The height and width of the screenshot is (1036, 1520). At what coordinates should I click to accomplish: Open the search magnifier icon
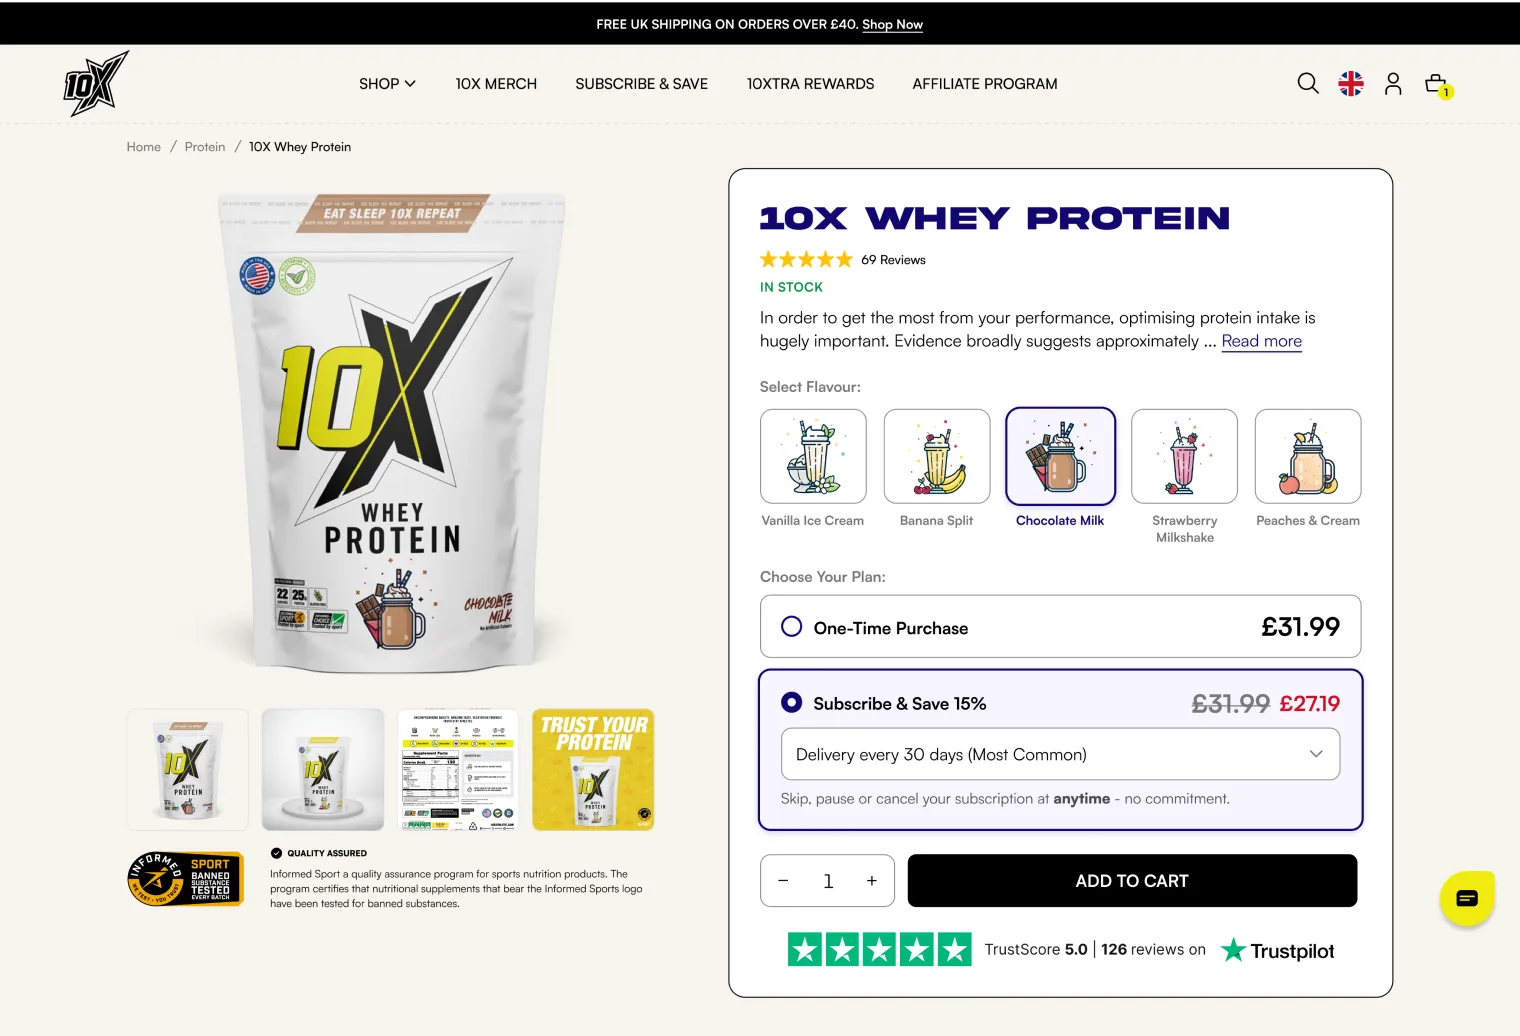pyautogui.click(x=1308, y=84)
